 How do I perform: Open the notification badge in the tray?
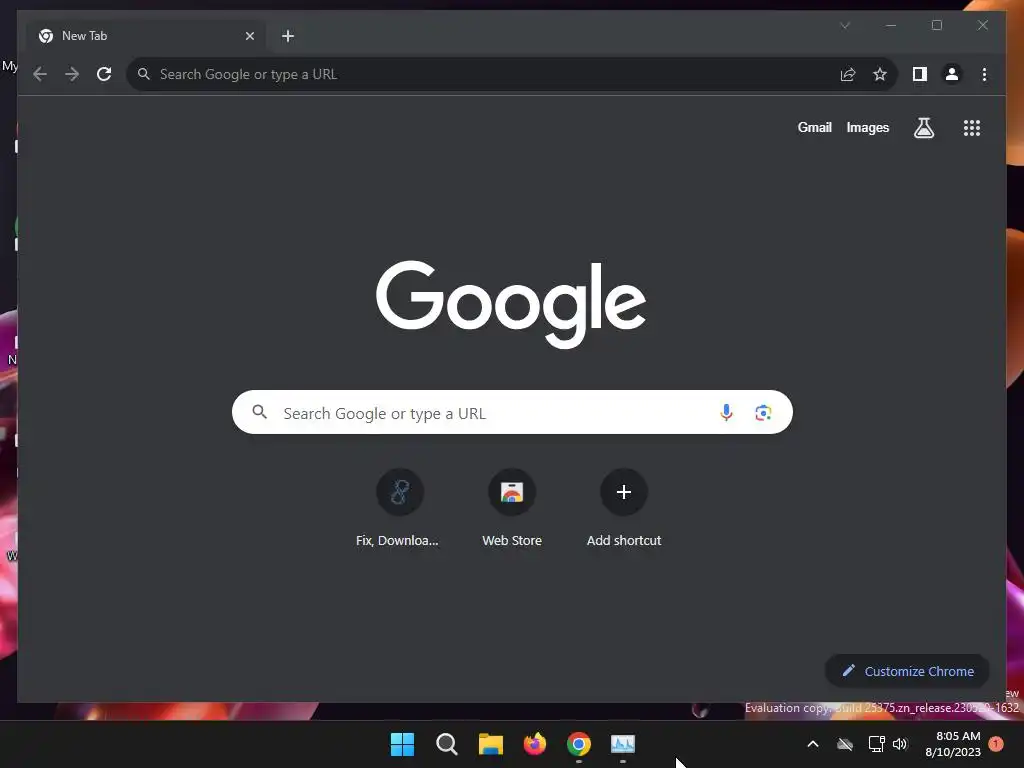[x=996, y=744]
